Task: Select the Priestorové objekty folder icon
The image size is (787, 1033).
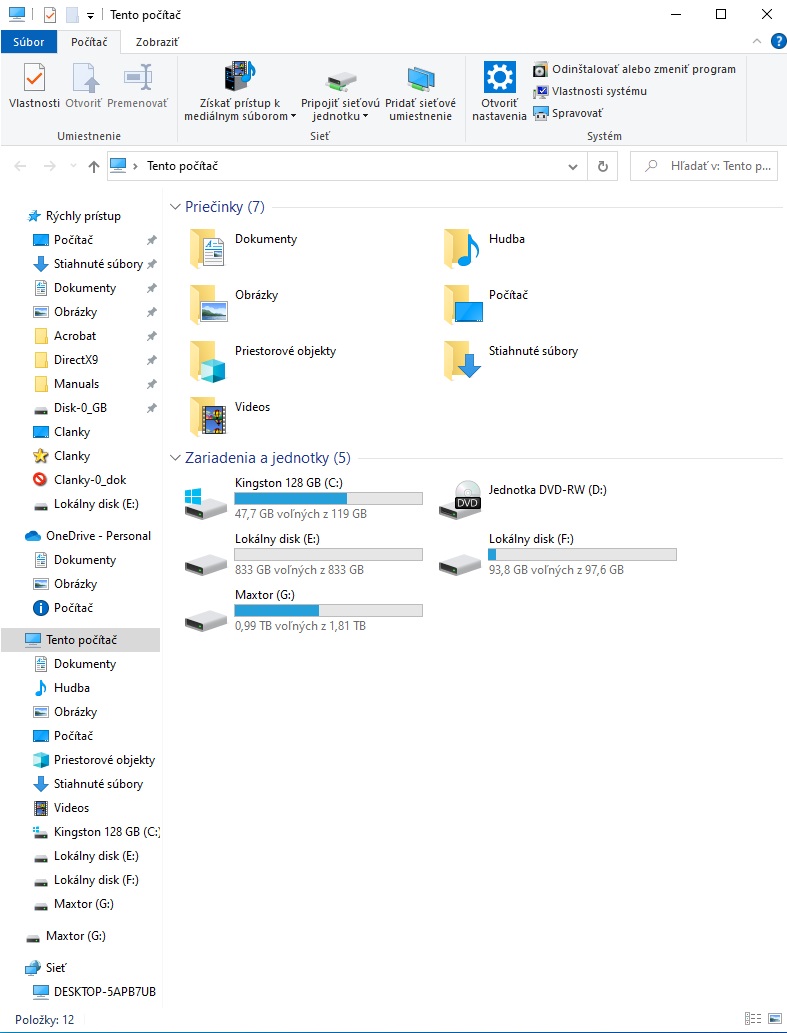Action: pyautogui.click(x=208, y=360)
